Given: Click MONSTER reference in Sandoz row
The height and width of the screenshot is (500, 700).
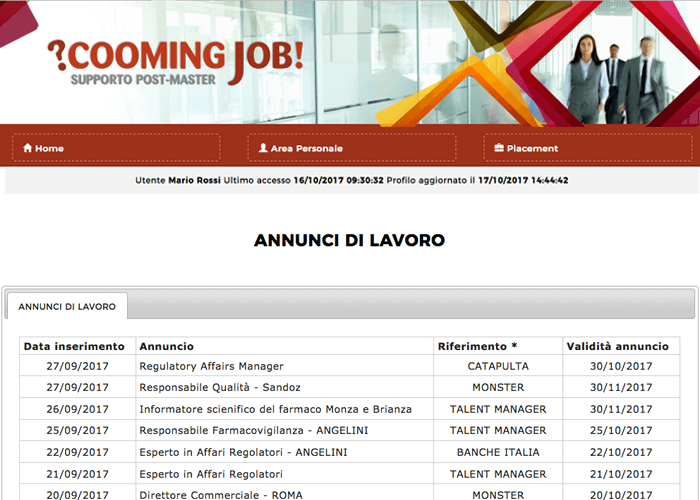Looking at the screenshot, I should [498, 387].
